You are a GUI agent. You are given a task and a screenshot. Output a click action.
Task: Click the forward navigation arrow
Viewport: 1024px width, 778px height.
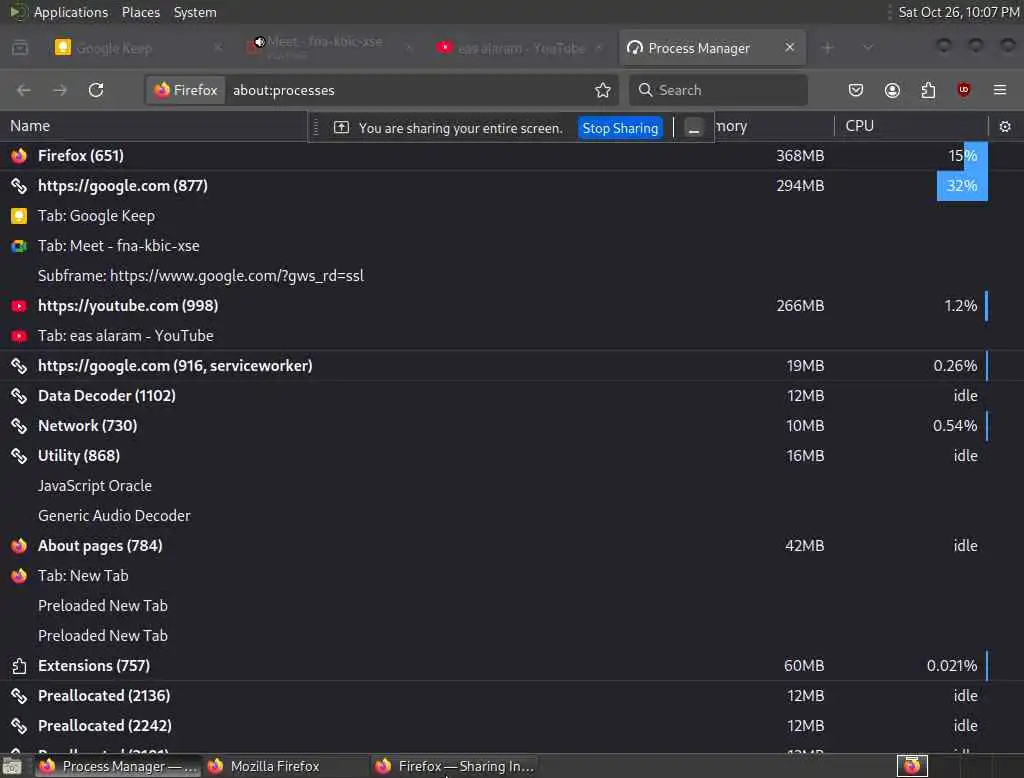[x=60, y=90]
